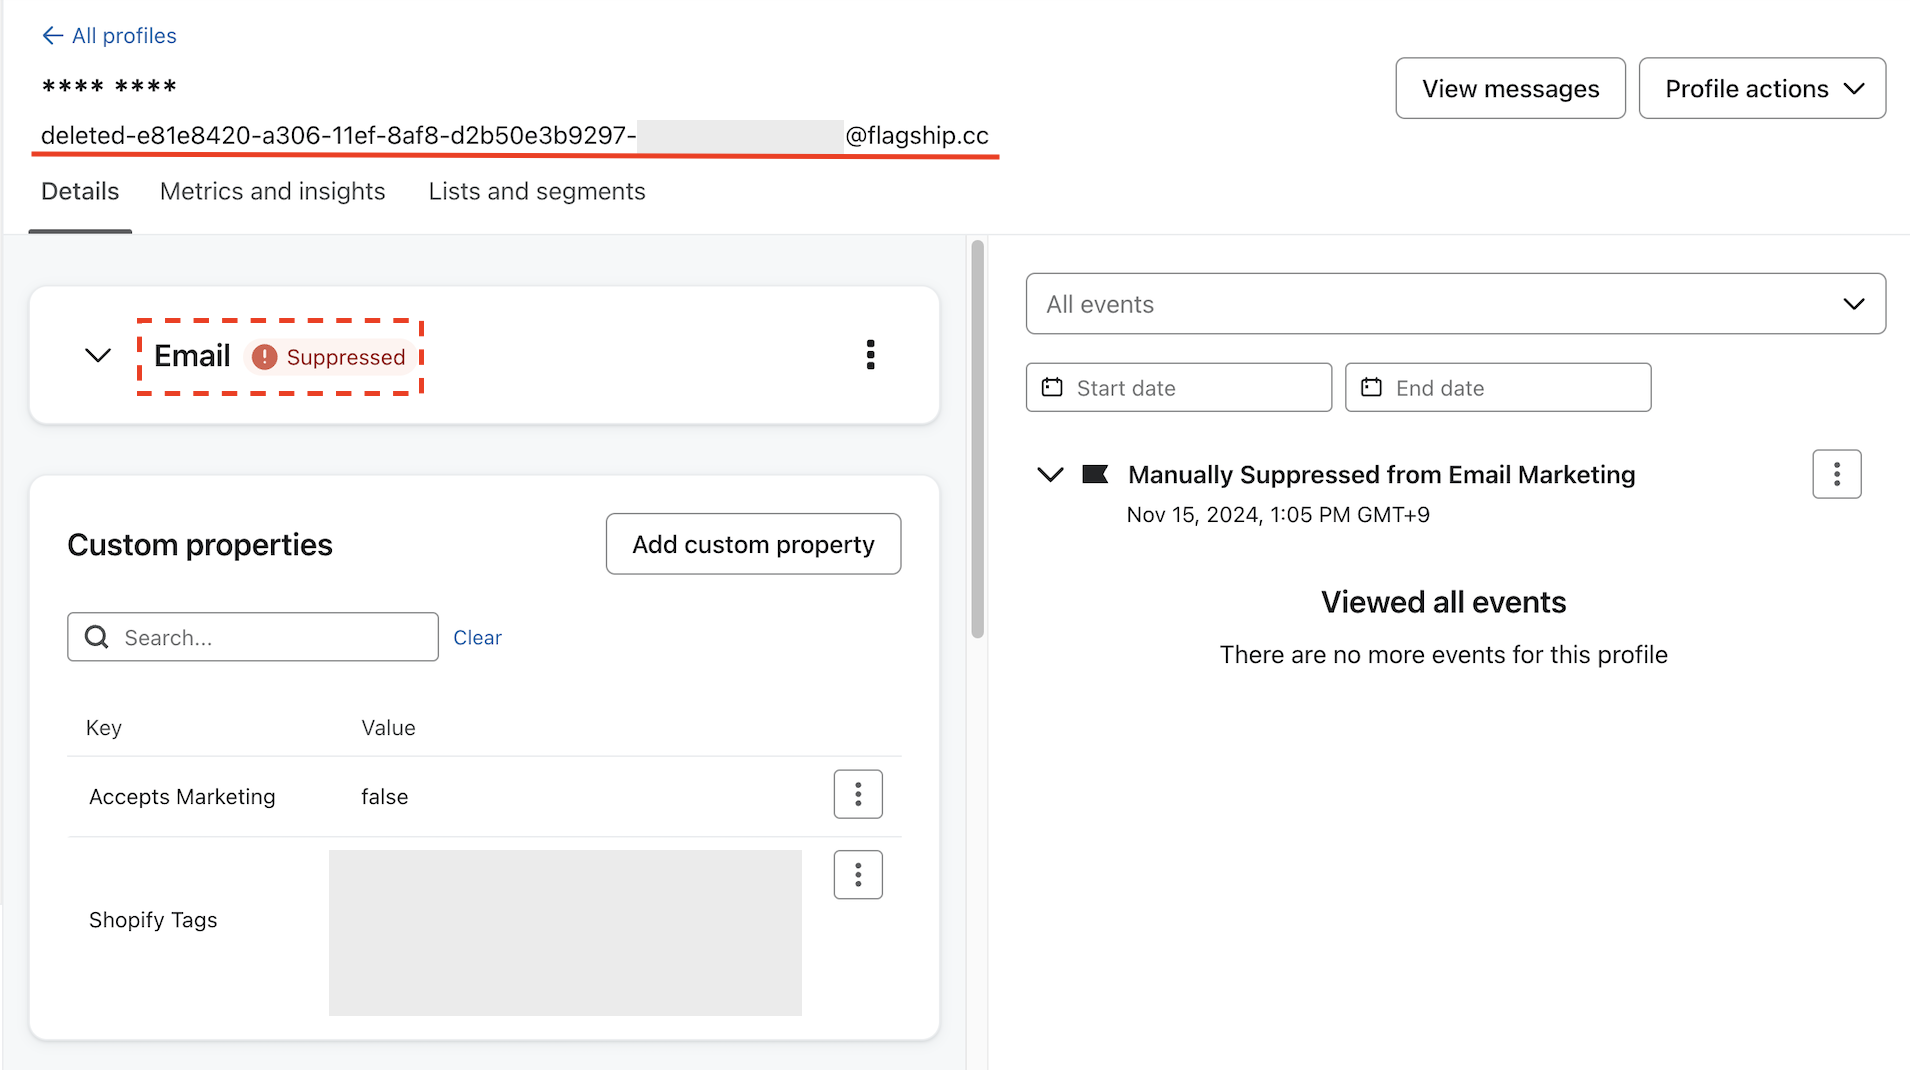Clear the custom properties search
This screenshot has height=1070, width=1910.
(x=477, y=637)
